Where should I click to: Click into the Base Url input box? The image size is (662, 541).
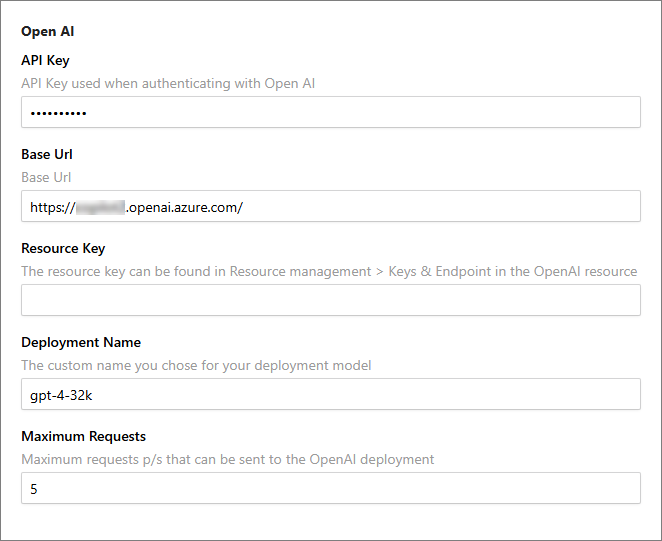tap(331, 206)
